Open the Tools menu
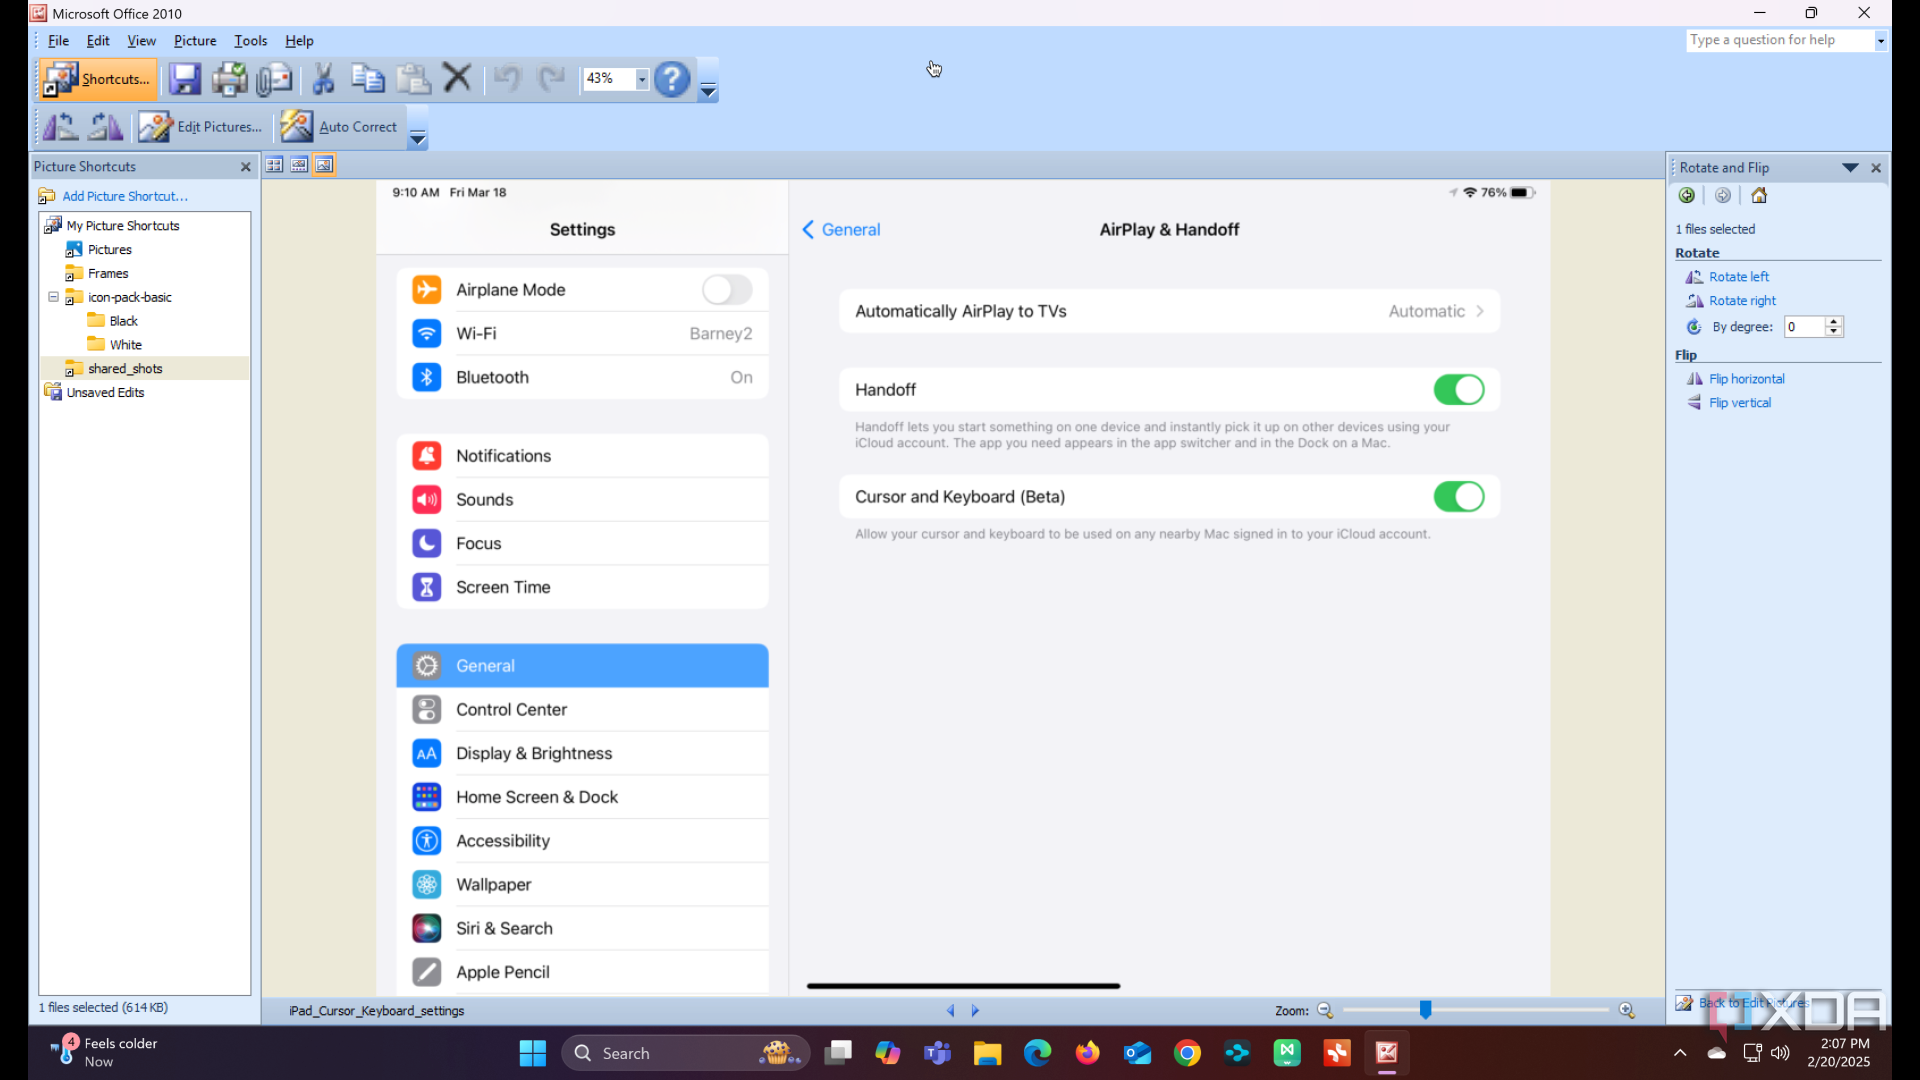The width and height of the screenshot is (1920, 1080). click(251, 41)
